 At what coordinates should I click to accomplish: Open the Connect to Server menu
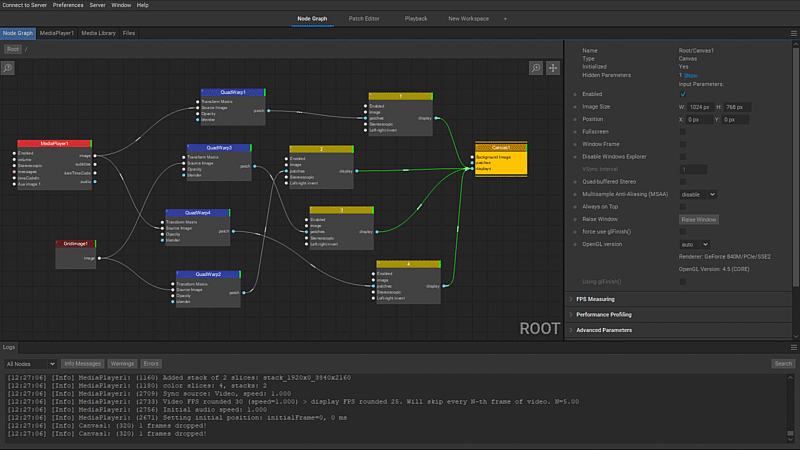(24, 5)
